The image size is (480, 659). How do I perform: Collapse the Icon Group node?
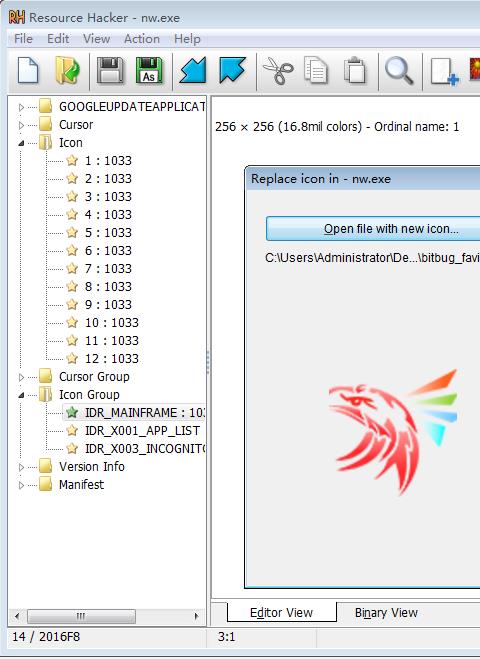[x=21, y=395]
